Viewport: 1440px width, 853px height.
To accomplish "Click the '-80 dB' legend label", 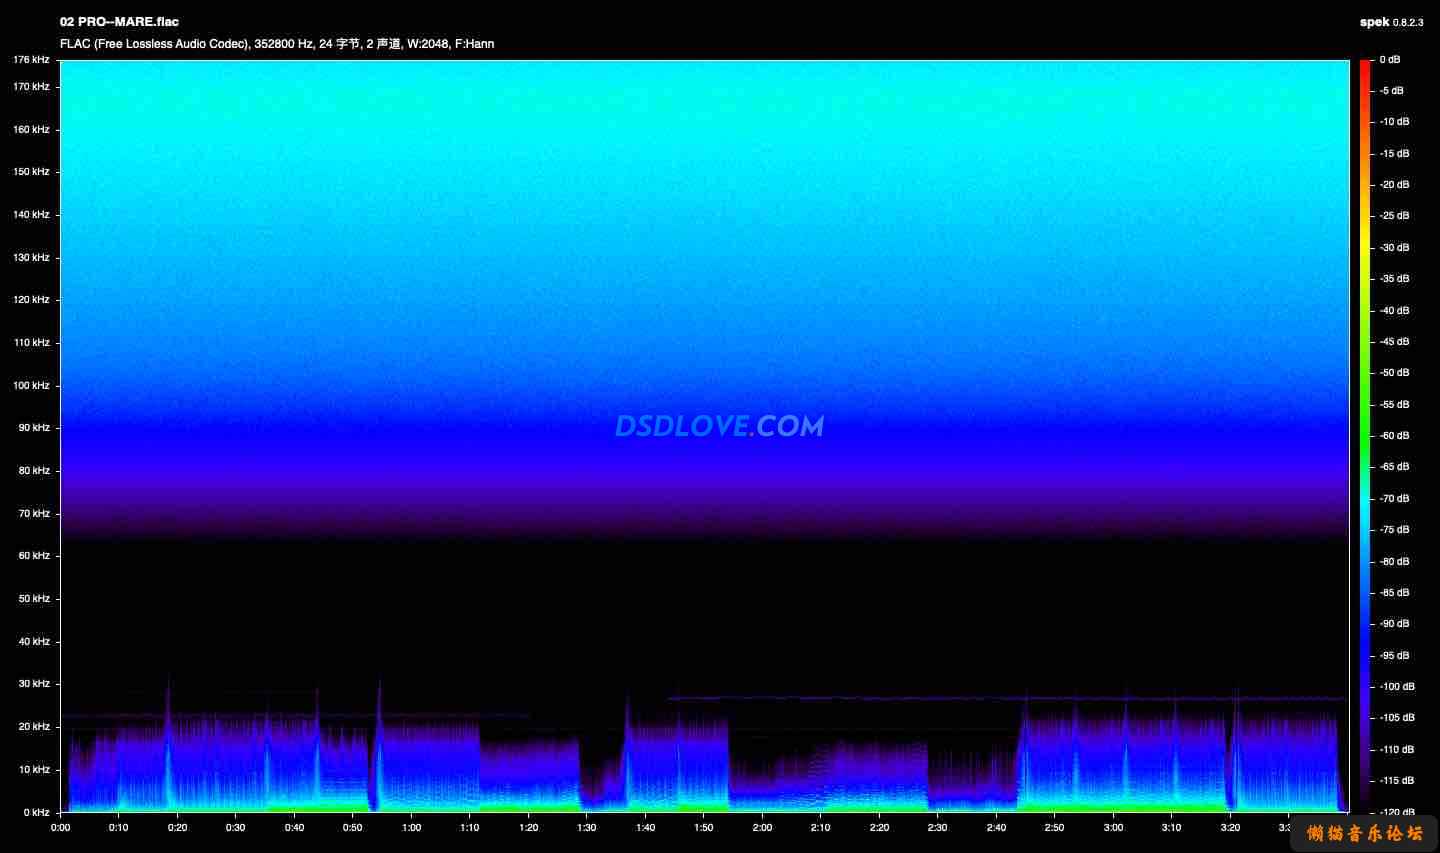I will pos(1394,562).
